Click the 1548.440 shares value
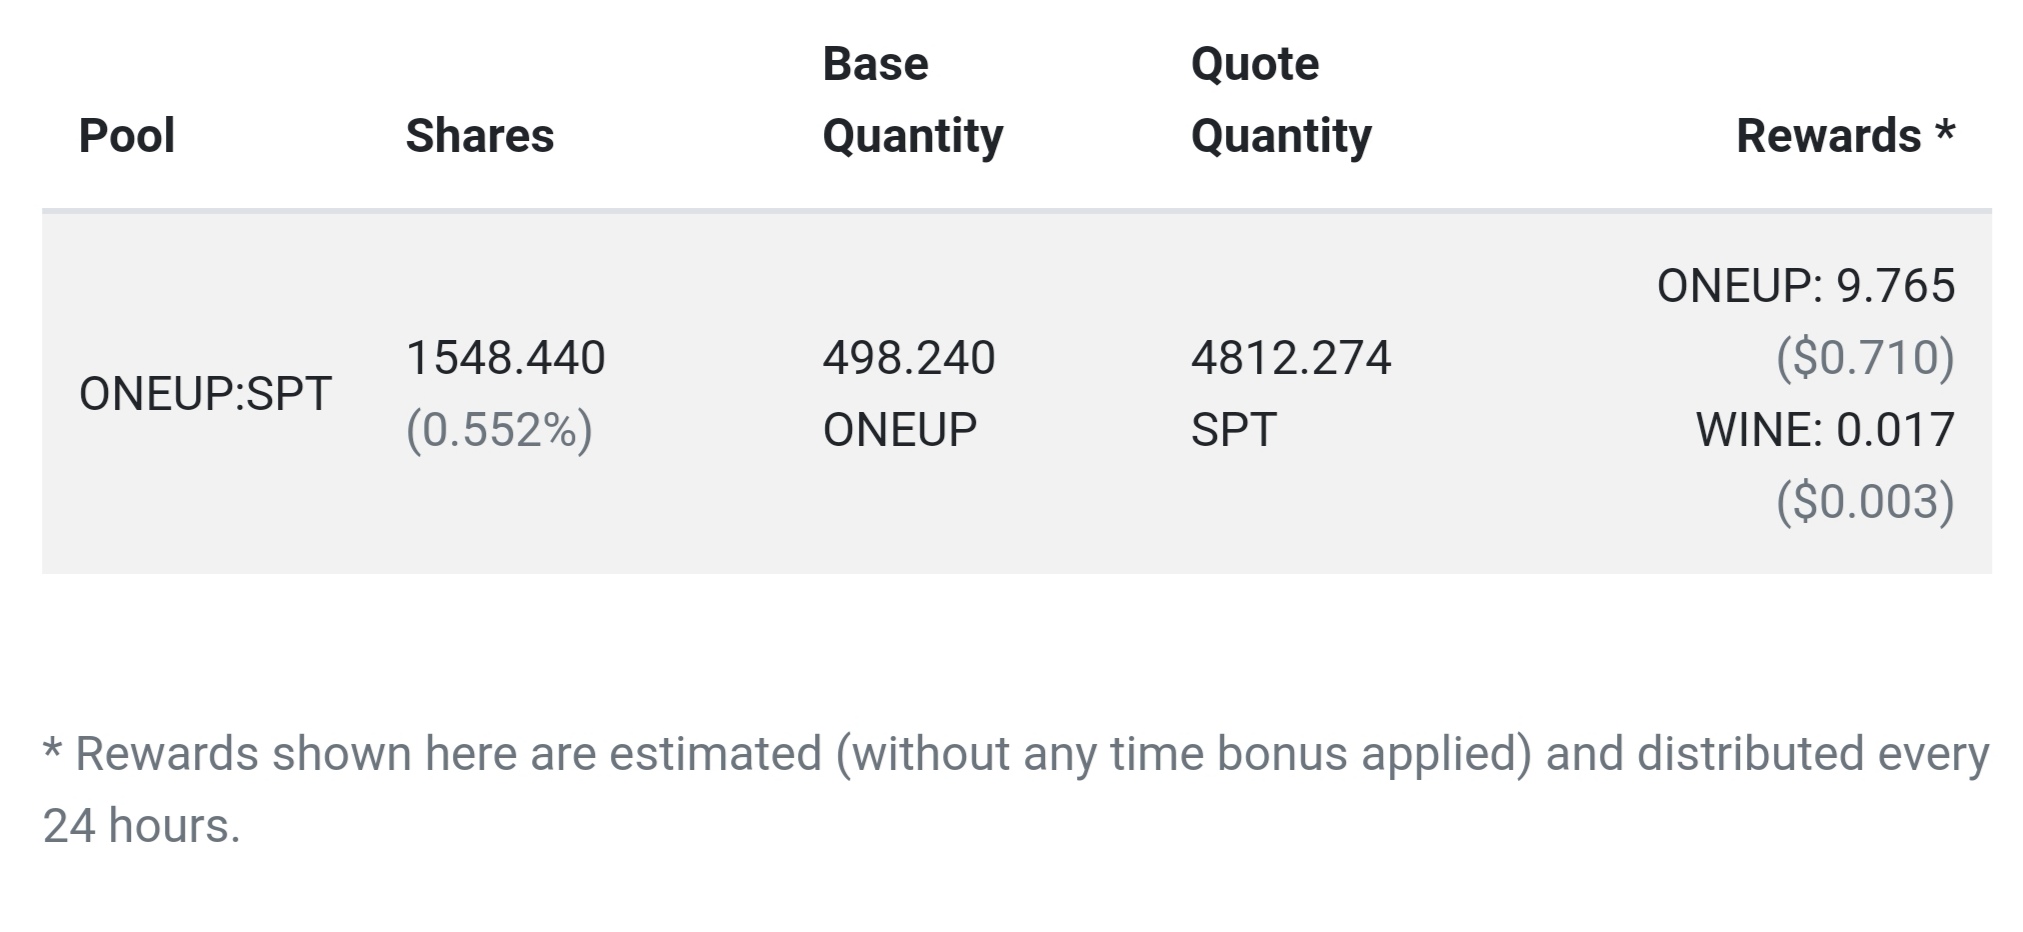The image size is (2023, 932). [506, 358]
